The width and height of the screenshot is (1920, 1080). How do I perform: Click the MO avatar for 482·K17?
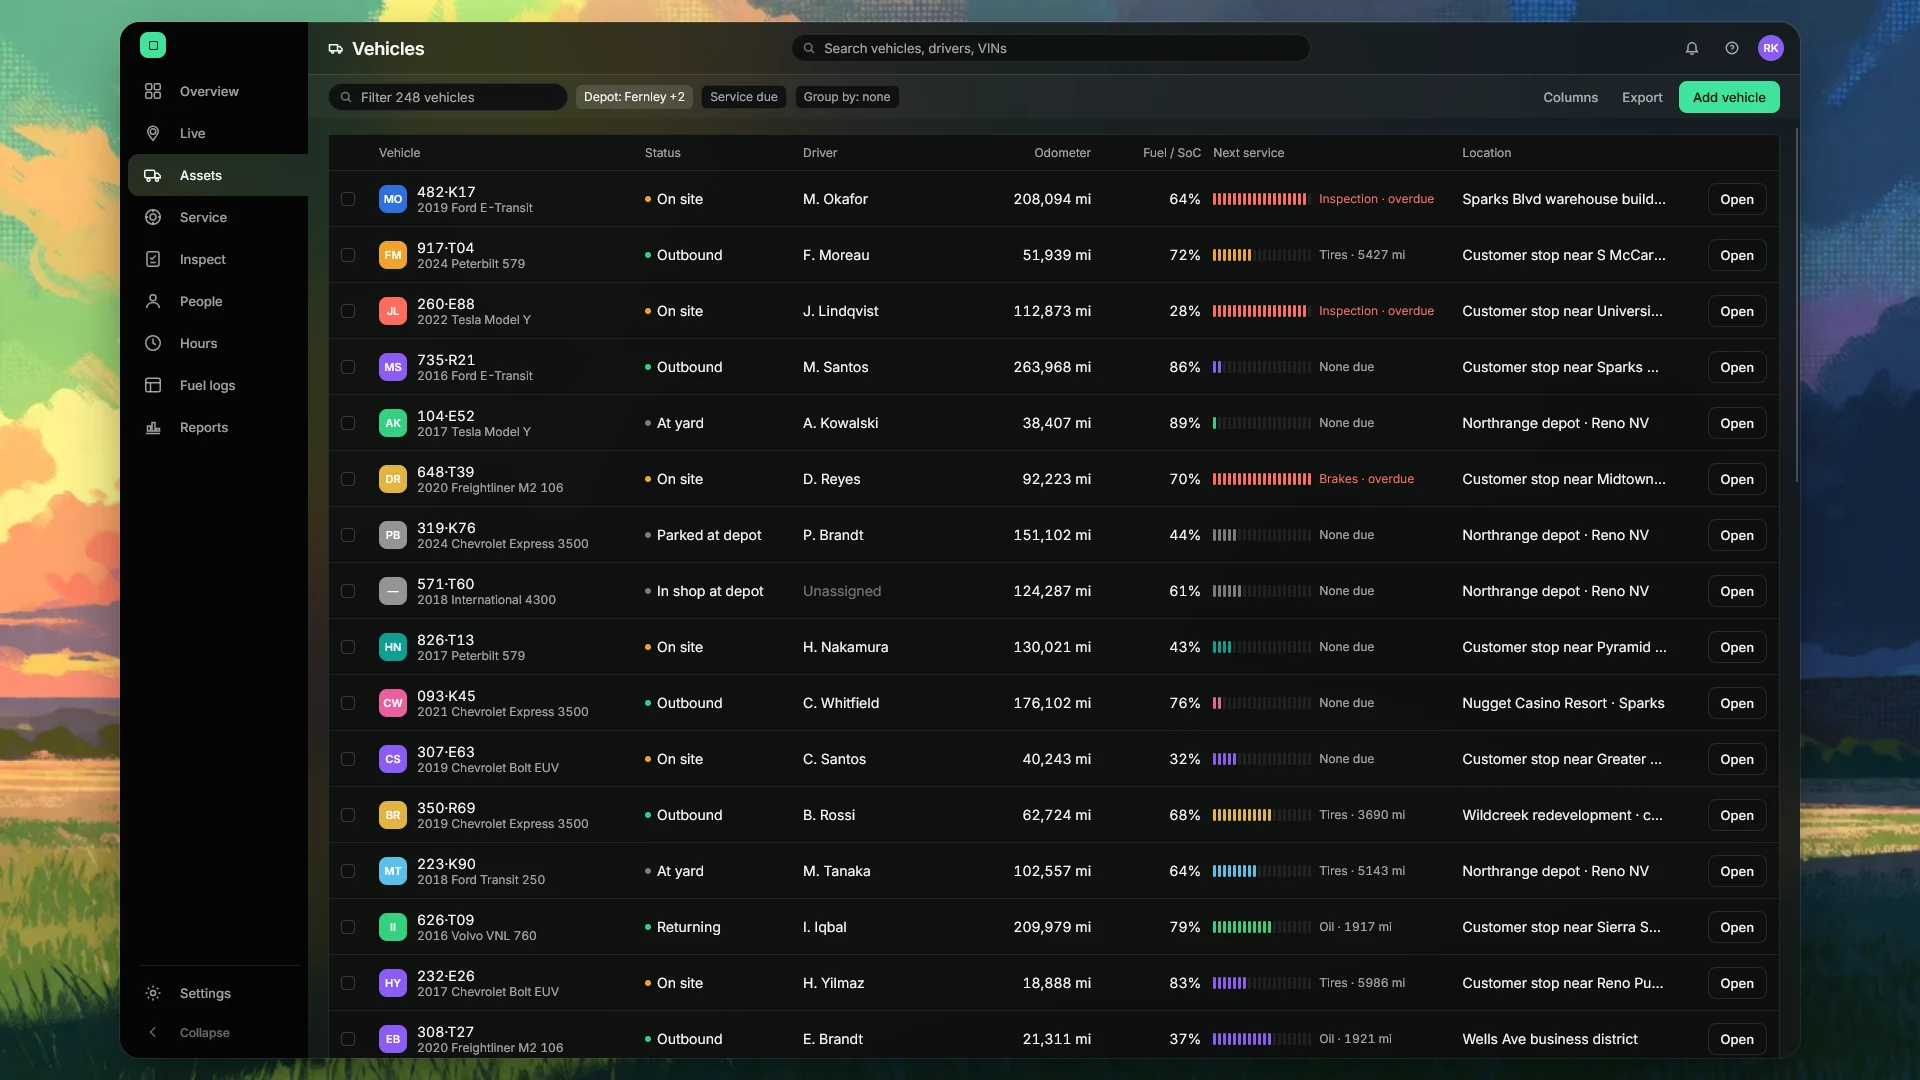(x=393, y=199)
